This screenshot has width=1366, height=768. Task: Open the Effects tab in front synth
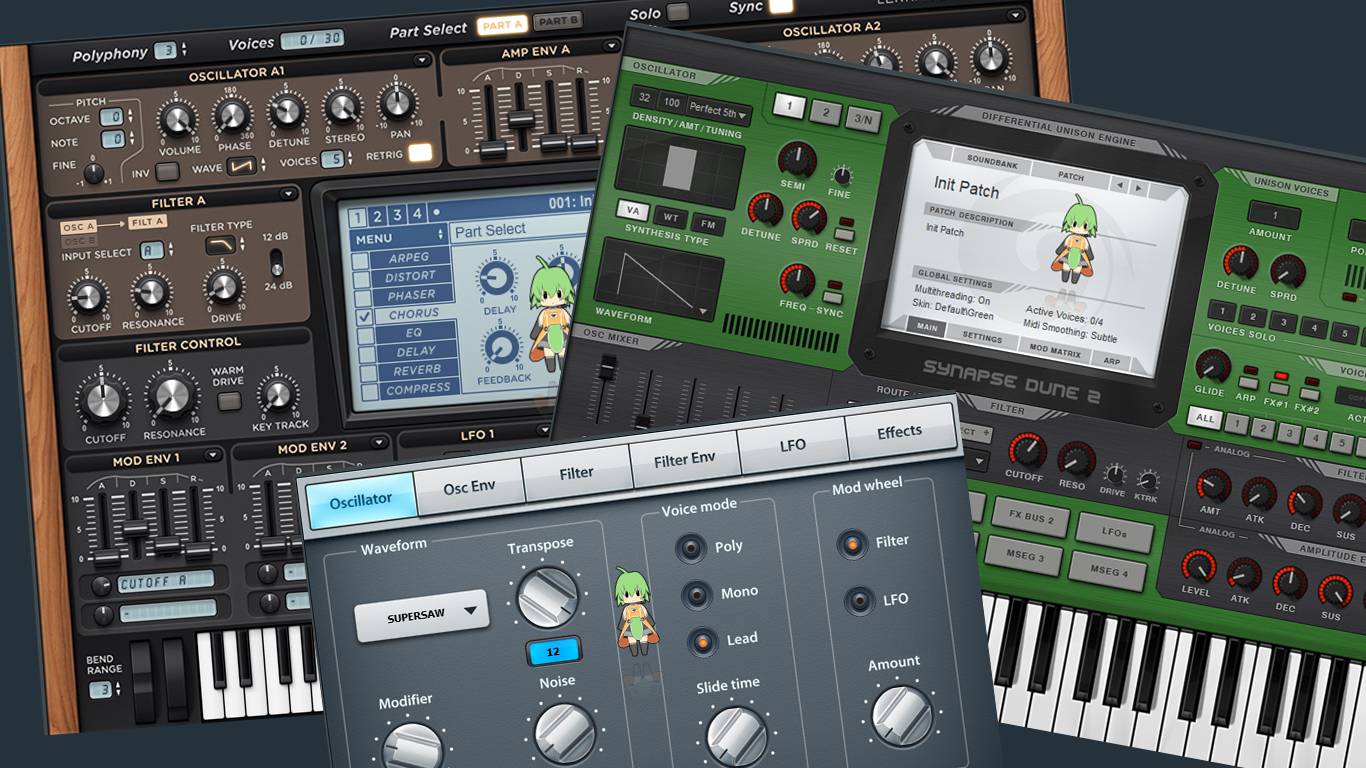click(x=899, y=431)
